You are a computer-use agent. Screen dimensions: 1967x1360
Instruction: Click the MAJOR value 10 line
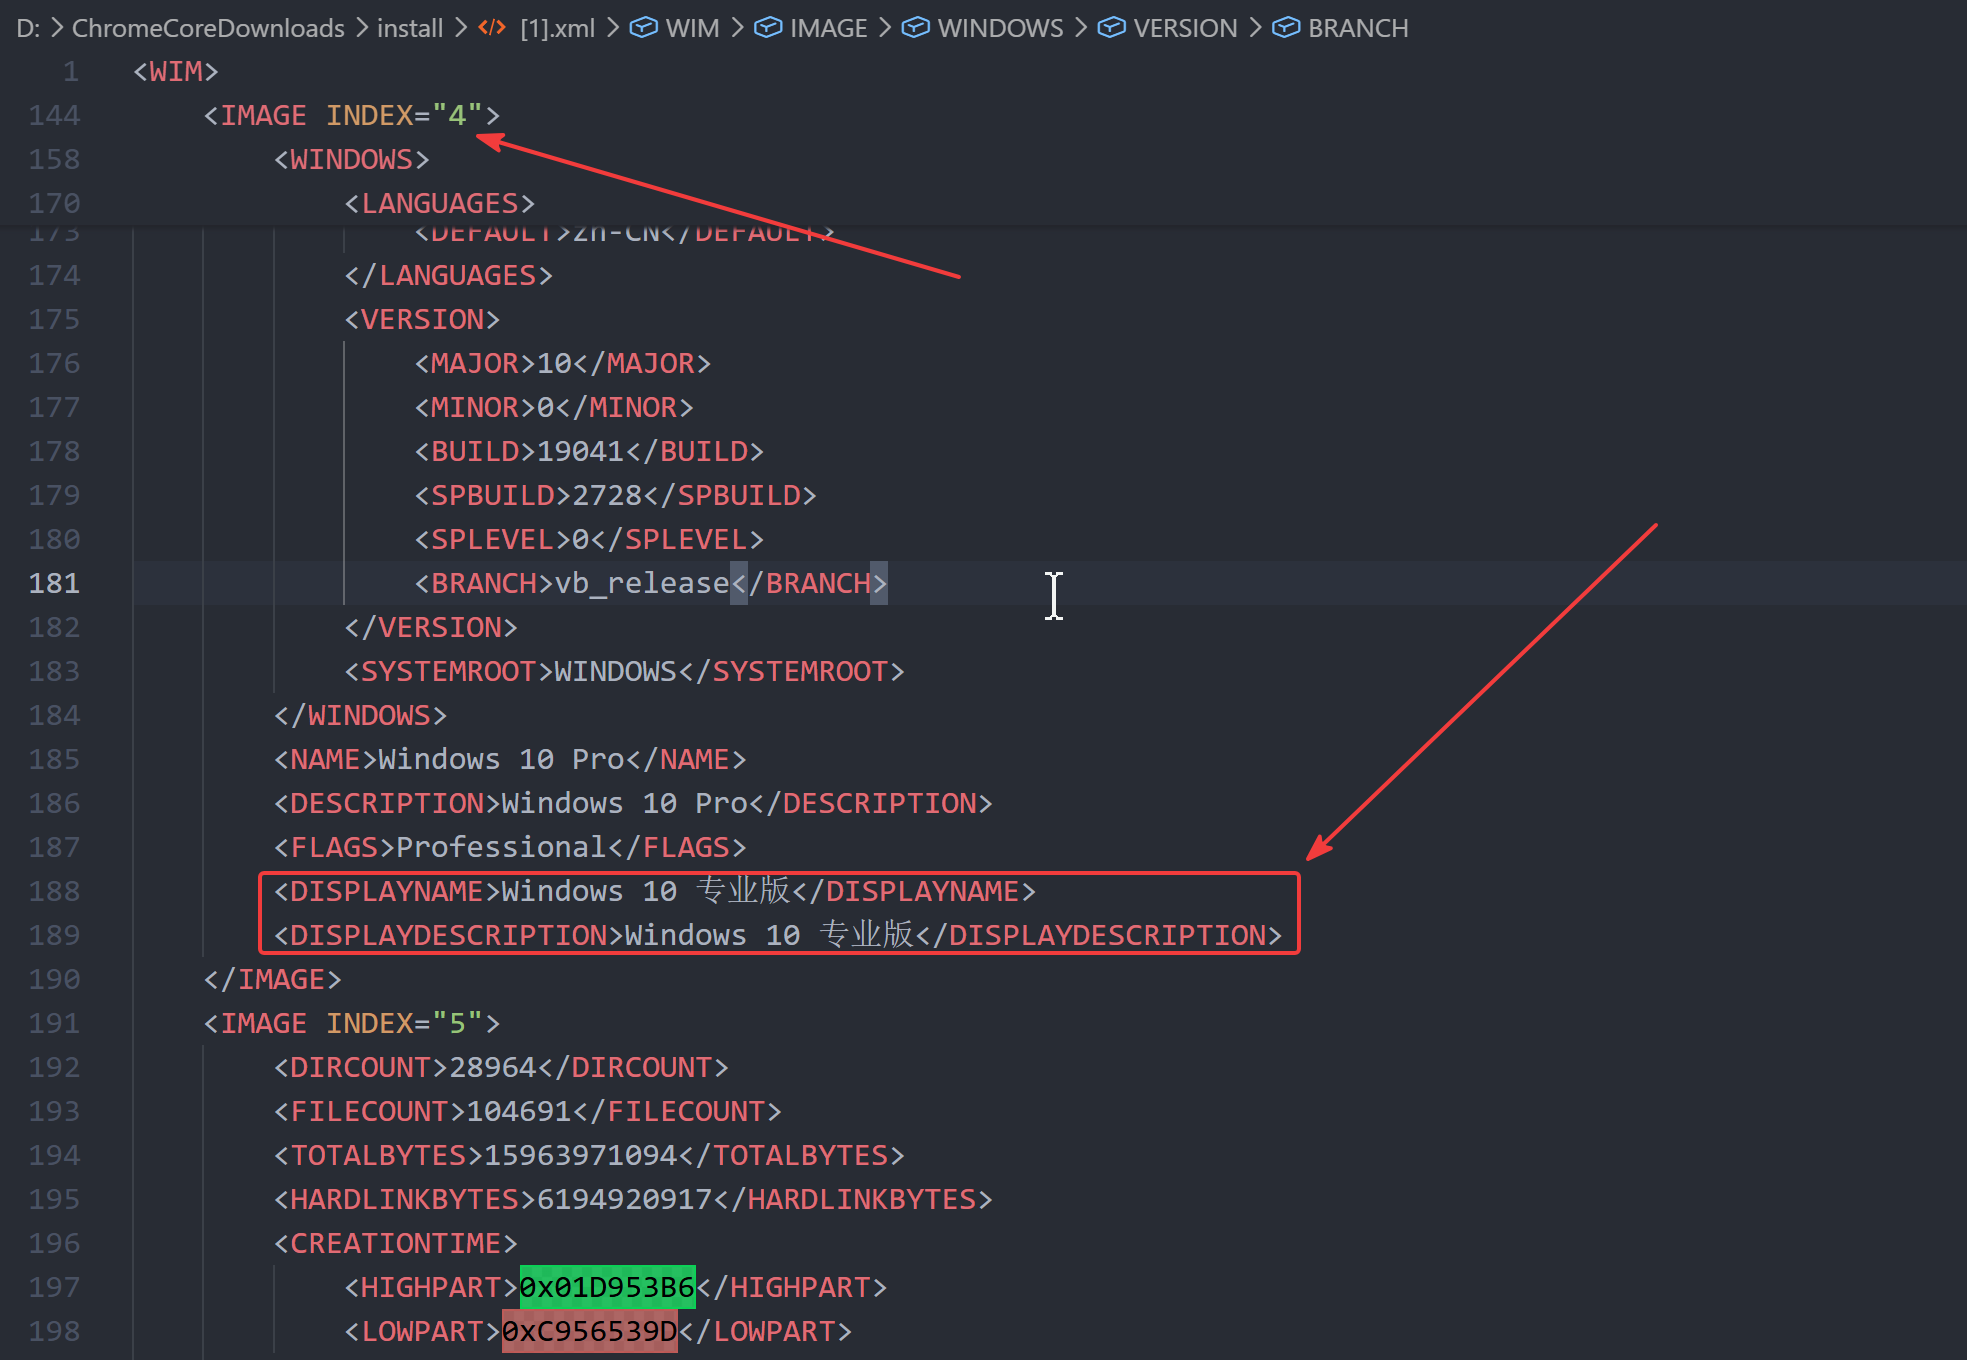pyautogui.click(x=563, y=364)
